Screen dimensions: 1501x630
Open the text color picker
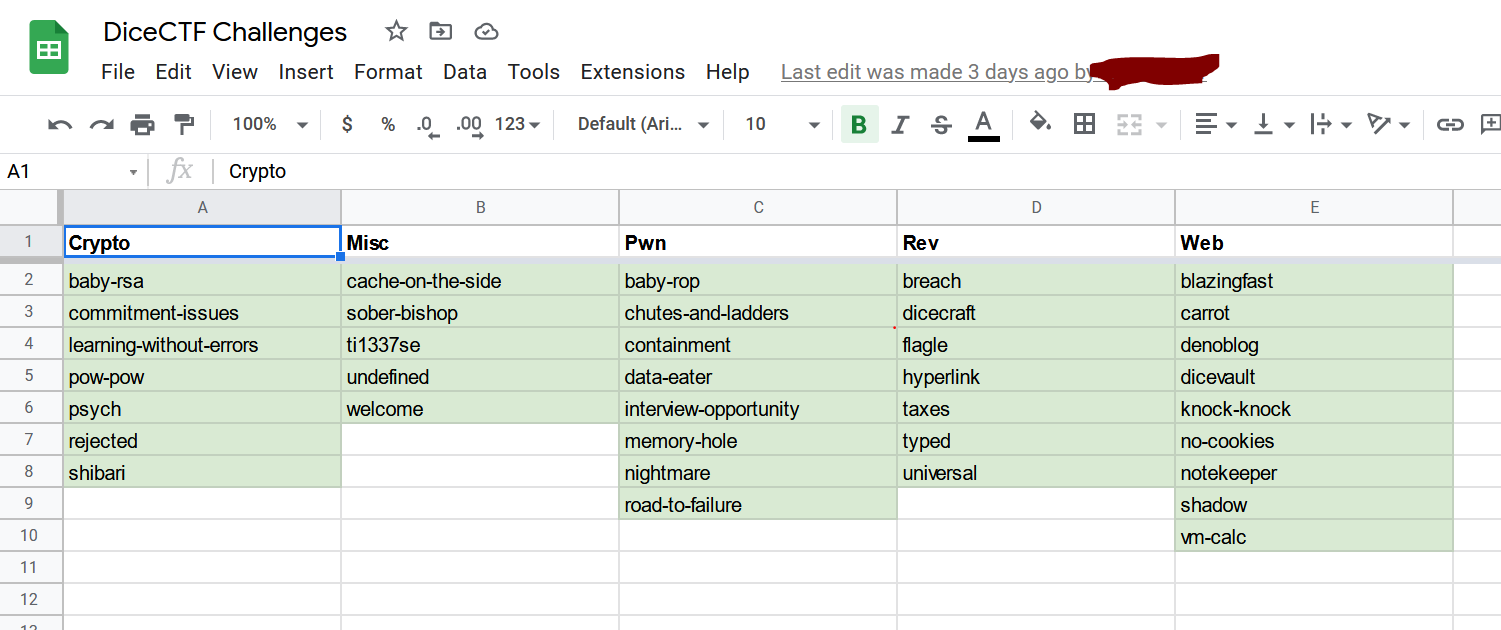pos(984,124)
